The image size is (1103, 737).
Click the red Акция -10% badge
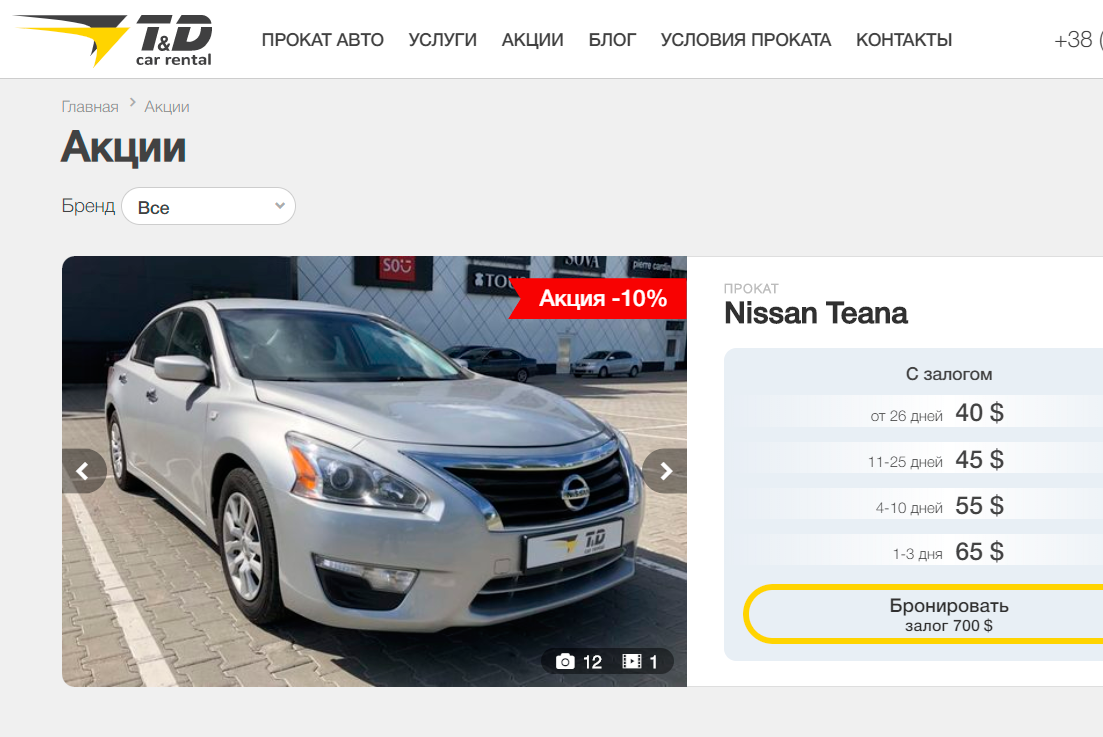tap(602, 298)
